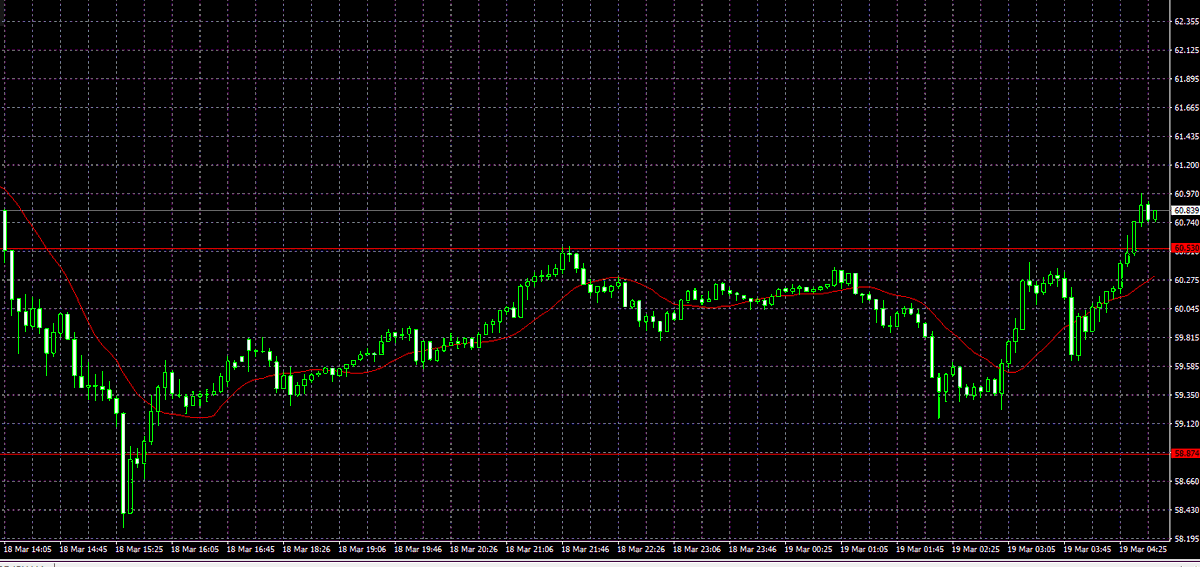
Task: Click the 18 Mar 18:26 time label
Action: (x=307, y=549)
